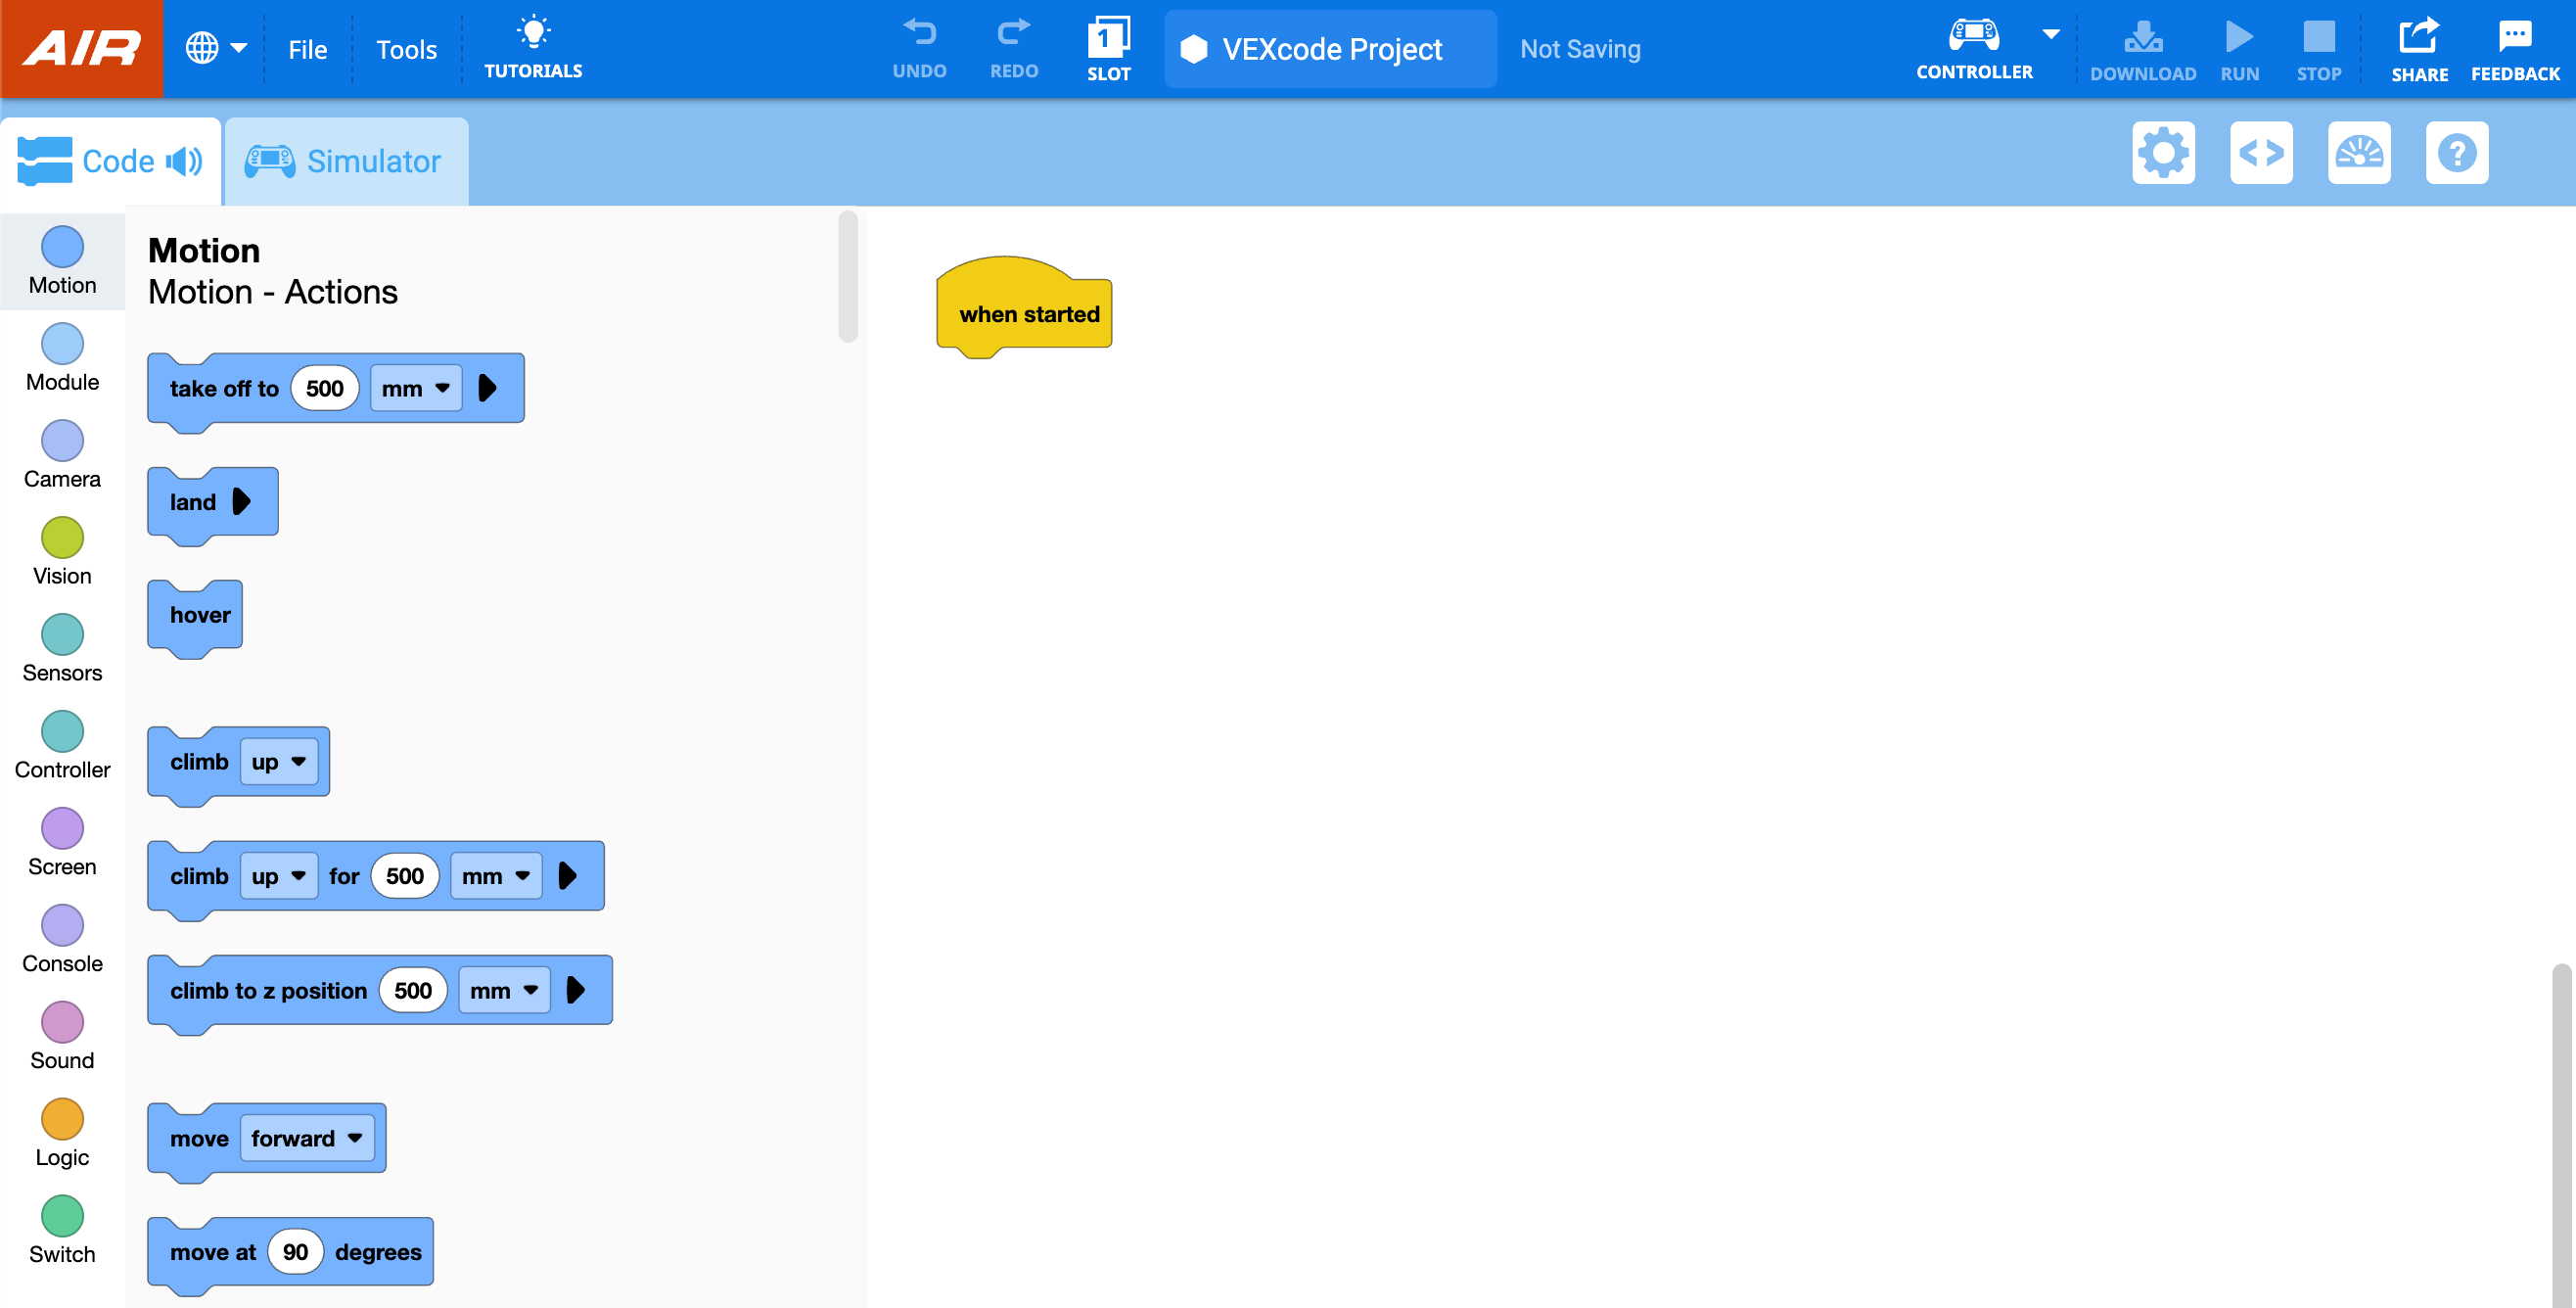The image size is (2576, 1308).
Task: Select the Sensors block category
Action: (62, 648)
